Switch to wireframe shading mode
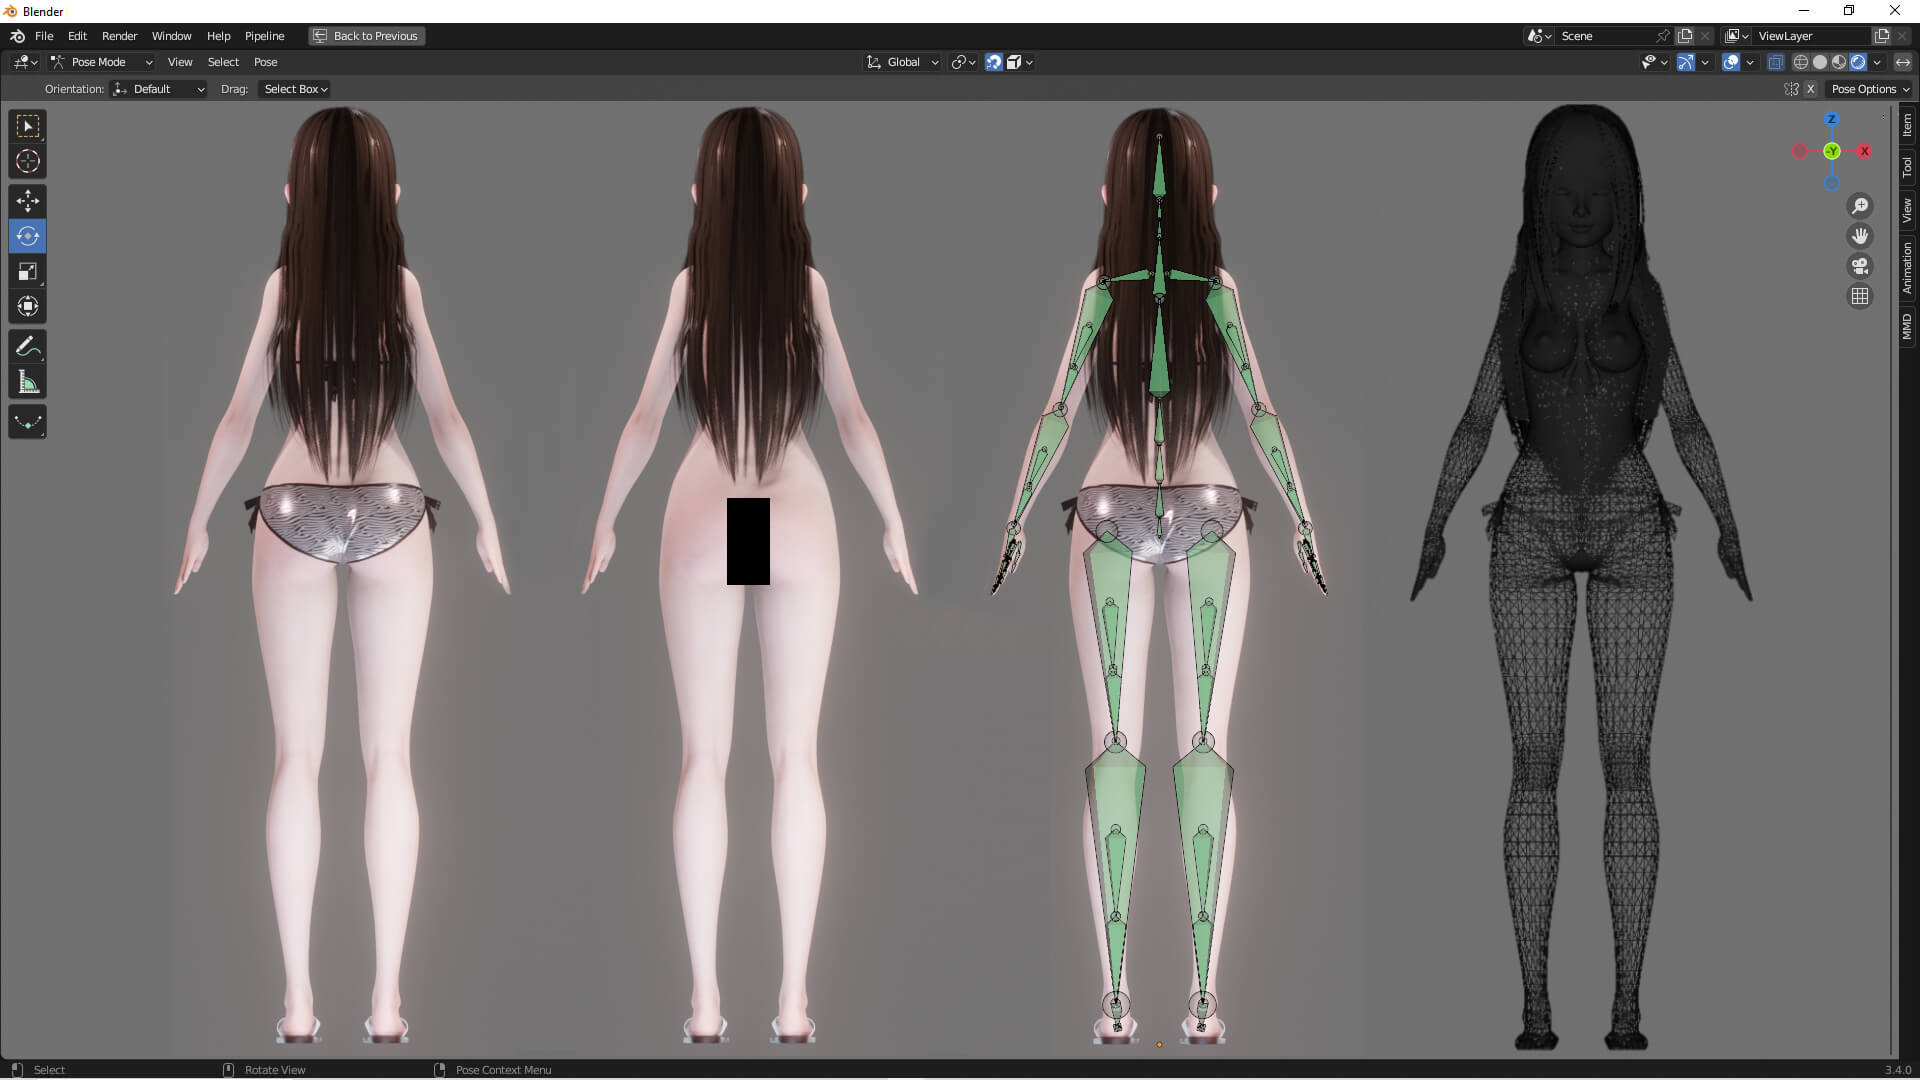 (1800, 62)
